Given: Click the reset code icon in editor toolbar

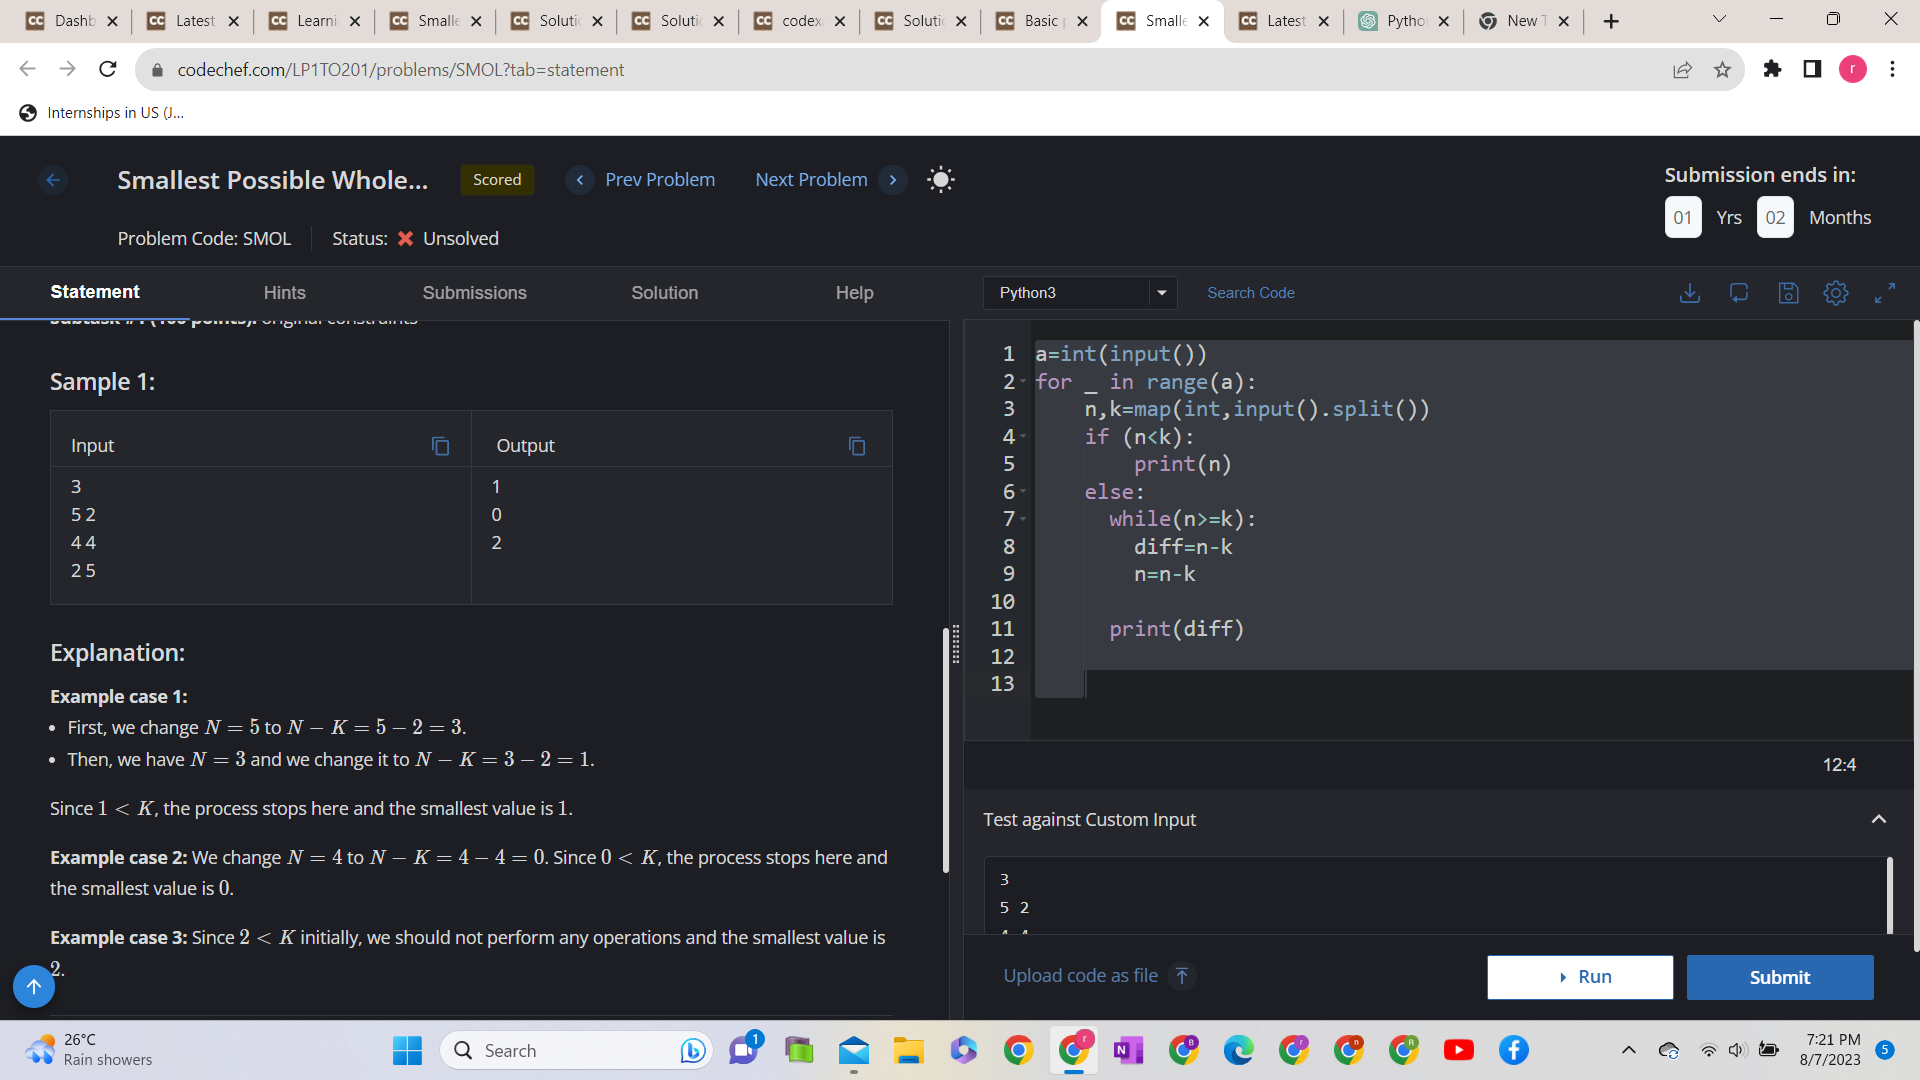Looking at the screenshot, I should point(1739,293).
